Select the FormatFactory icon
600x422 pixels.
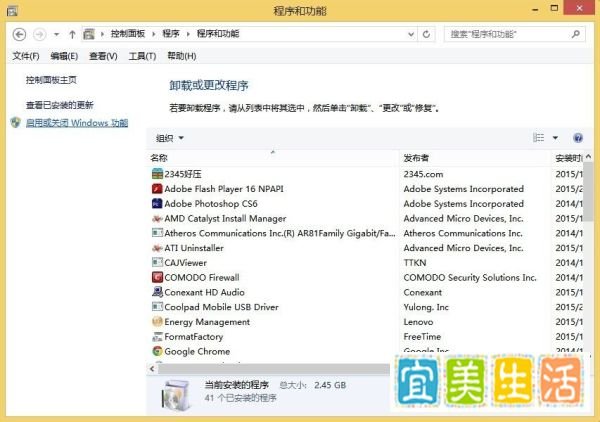click(x=157, y=337)
